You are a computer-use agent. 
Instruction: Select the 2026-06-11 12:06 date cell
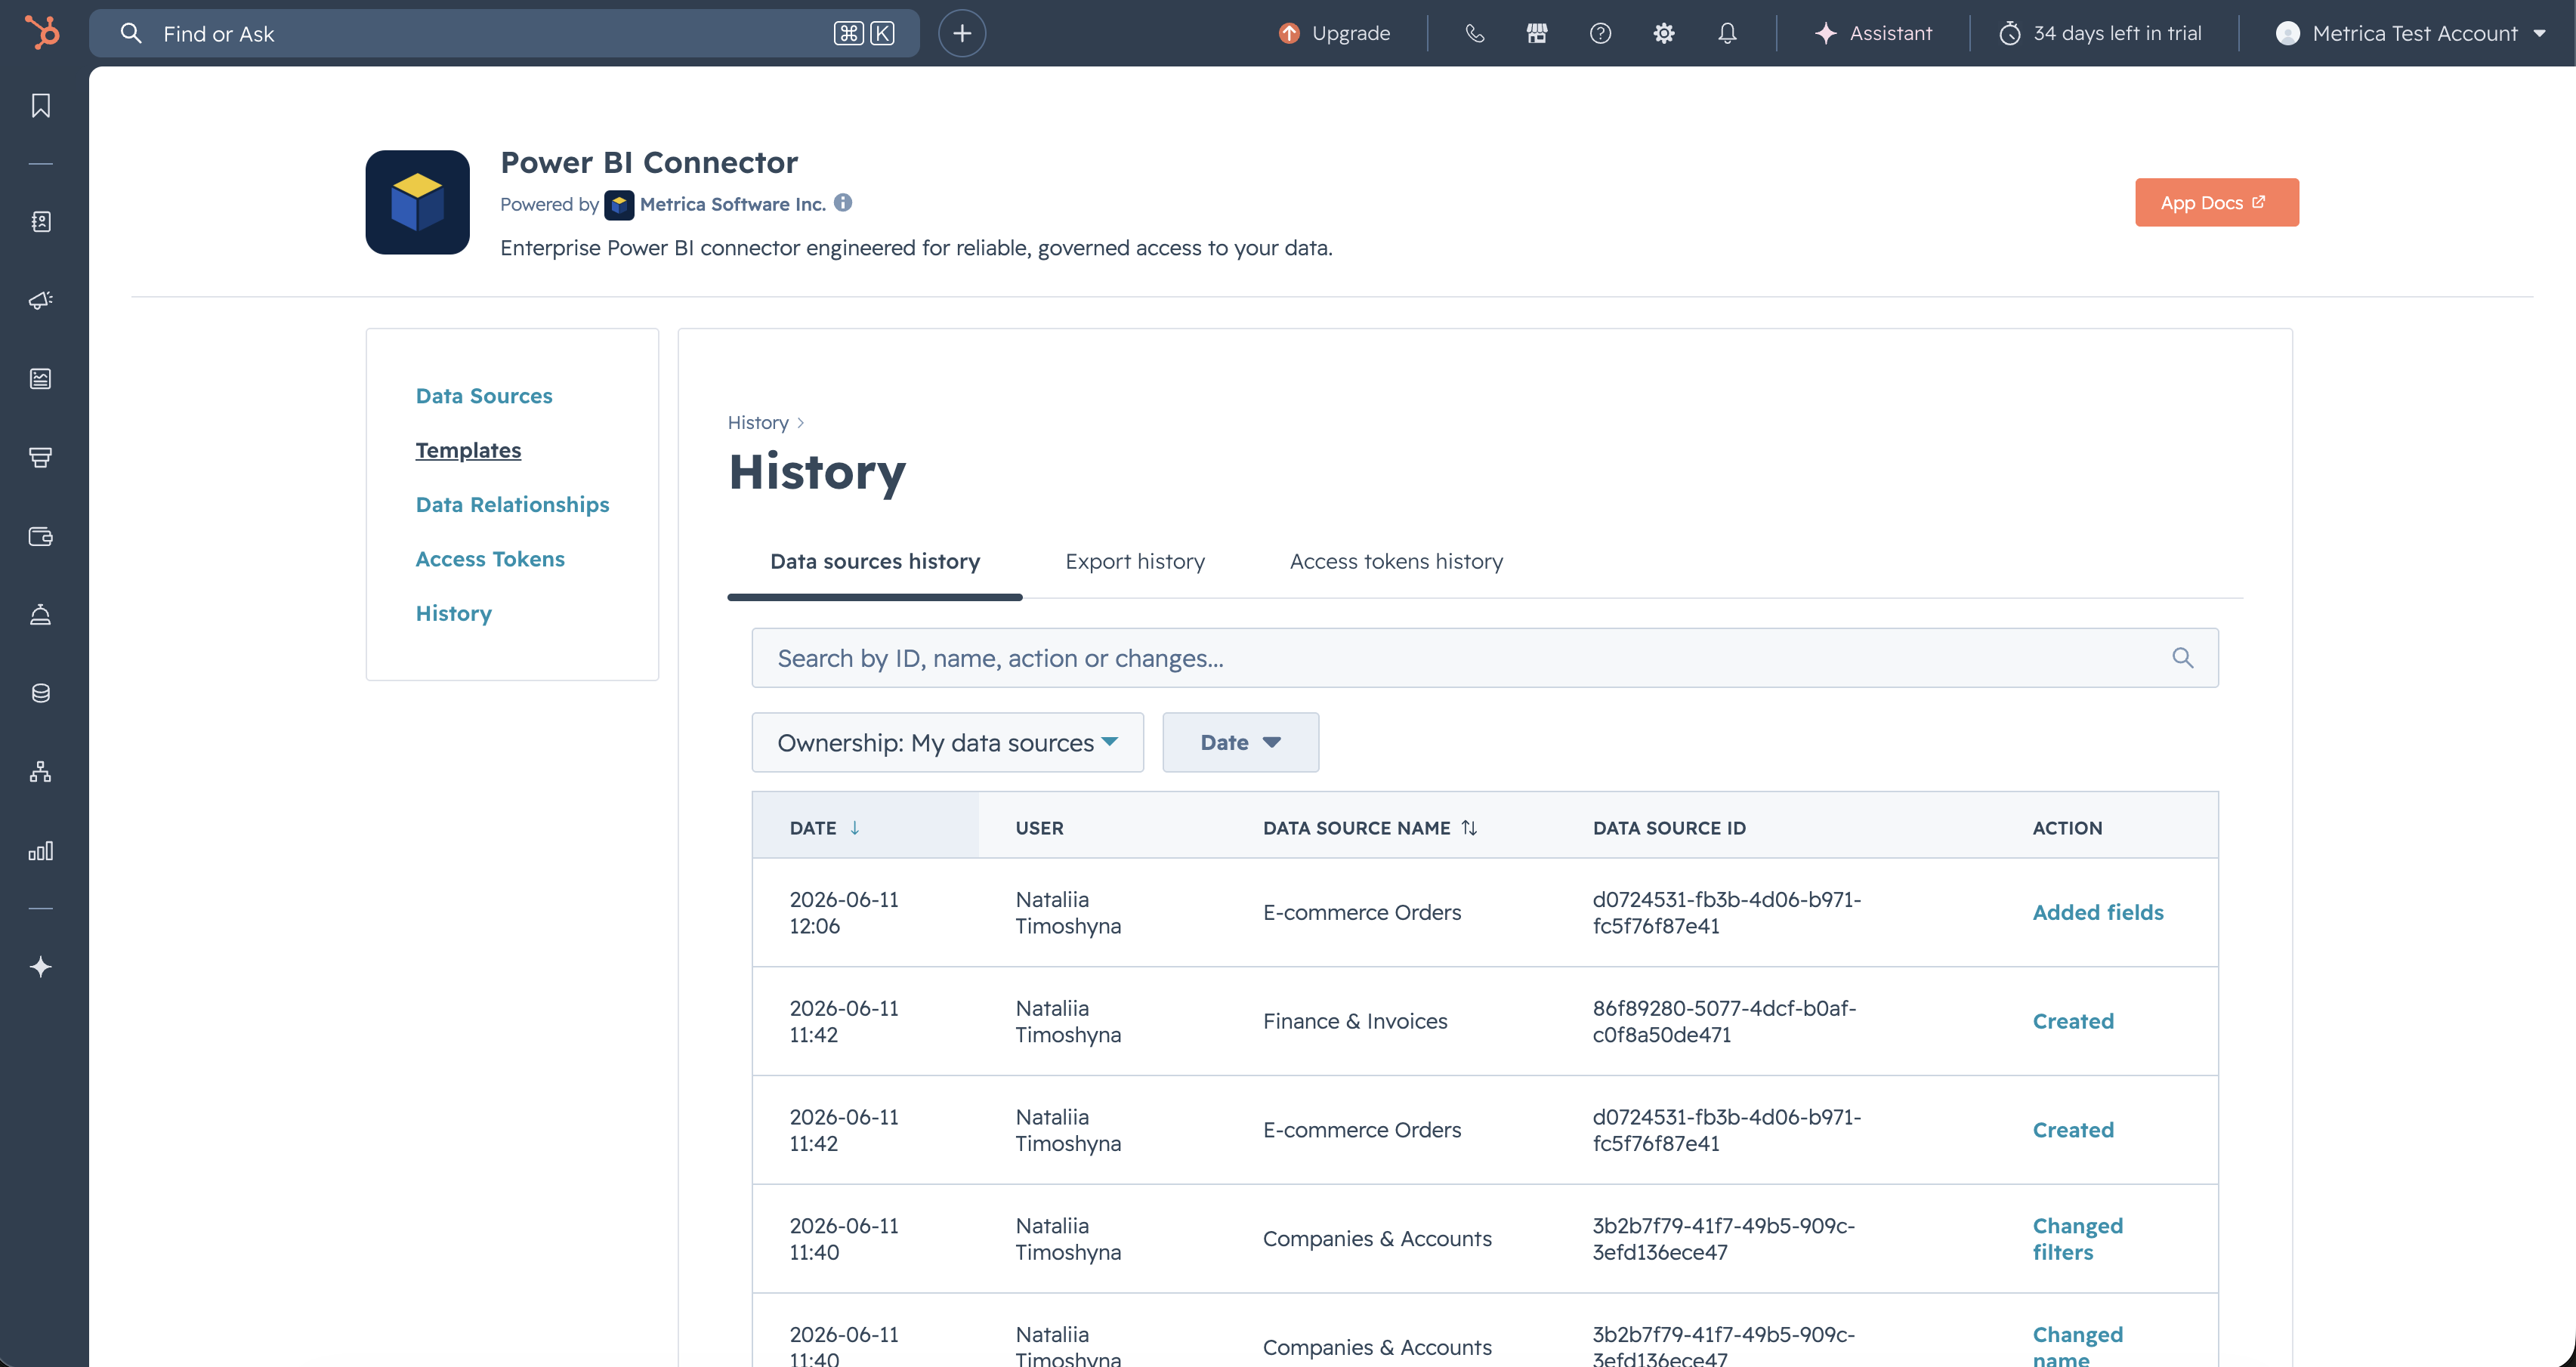click(843, 912)
